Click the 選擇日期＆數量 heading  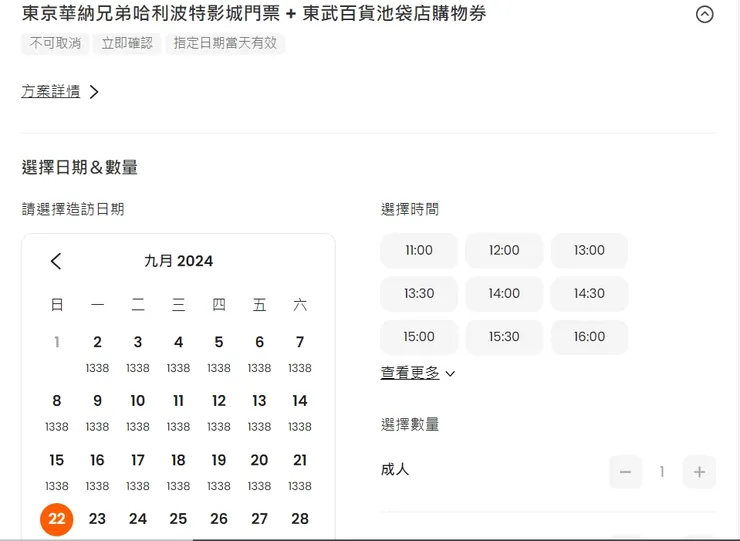(x=80, y=167)
